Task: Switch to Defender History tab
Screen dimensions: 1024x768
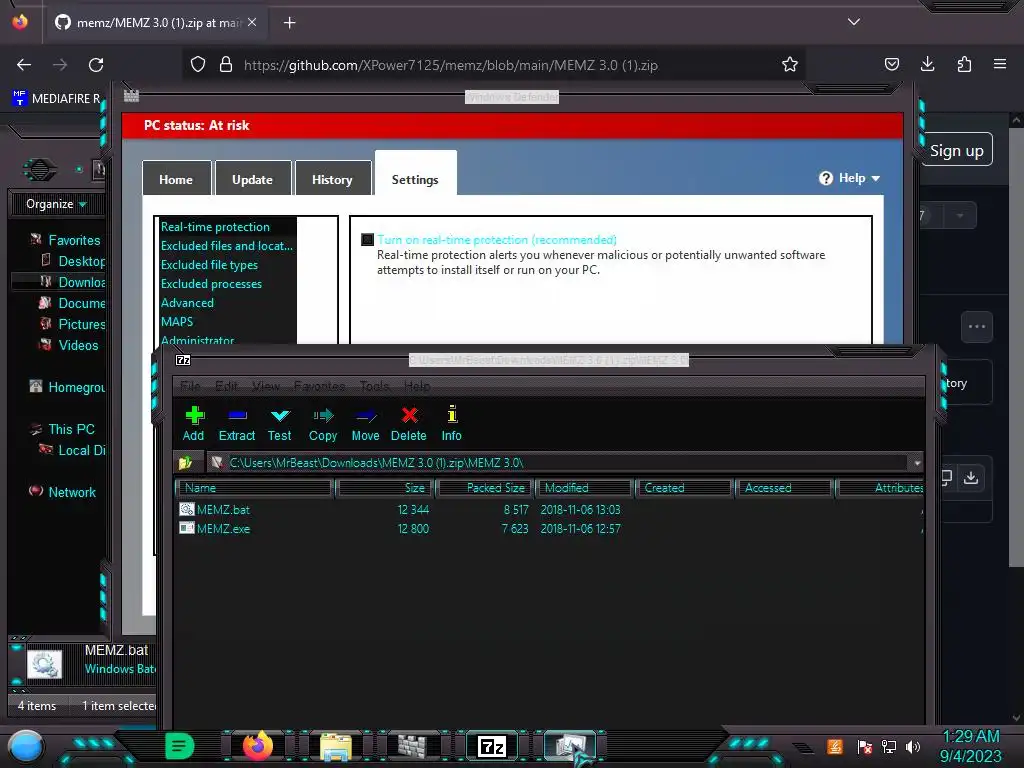Action: pyautogui.click(x=332, y=179)
